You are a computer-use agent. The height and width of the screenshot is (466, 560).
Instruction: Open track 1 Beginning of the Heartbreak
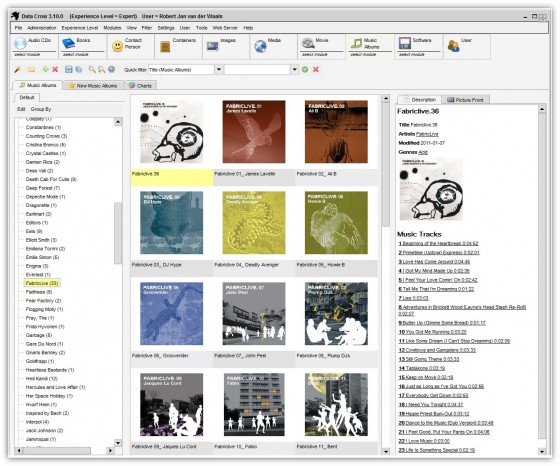pos(438,244)
